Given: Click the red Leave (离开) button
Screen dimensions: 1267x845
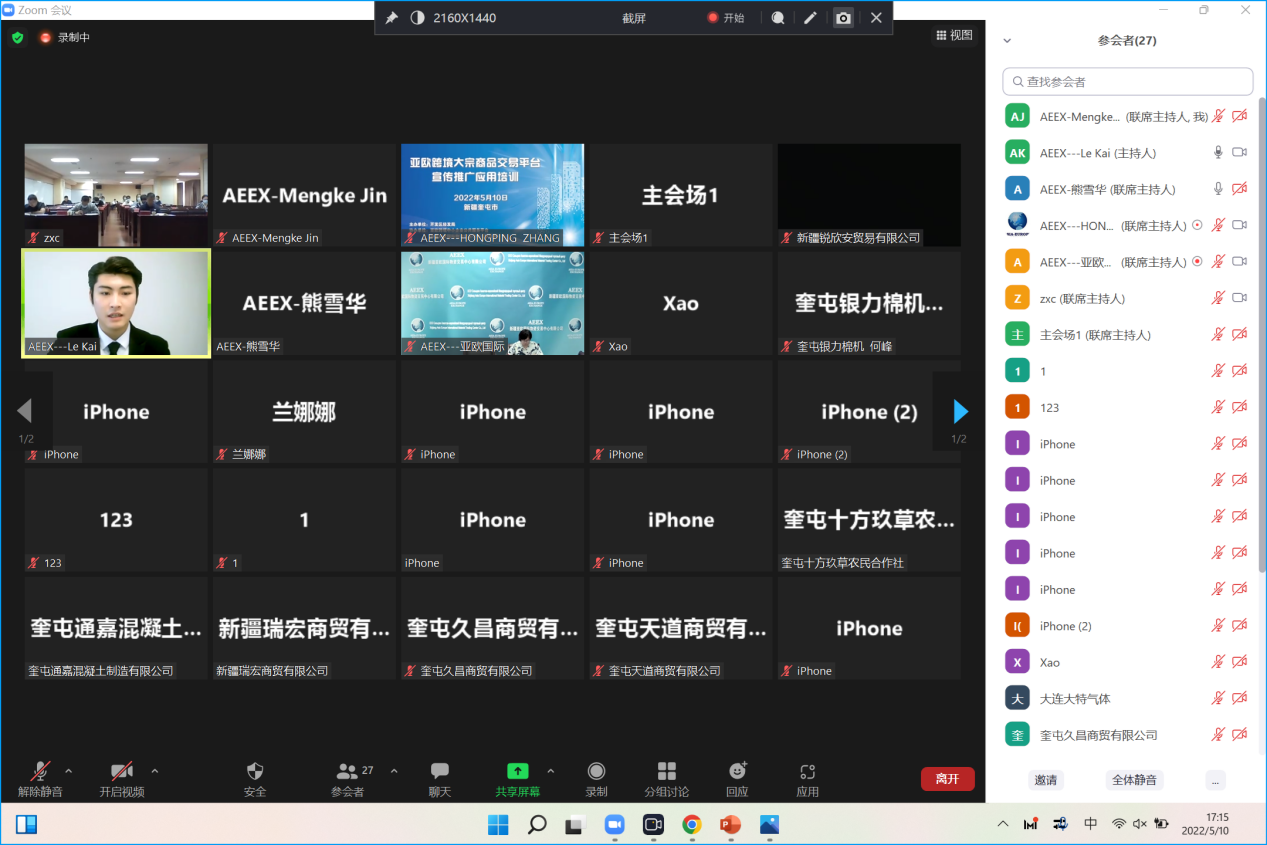Looking at the screenshot, I should pos(947,779).
